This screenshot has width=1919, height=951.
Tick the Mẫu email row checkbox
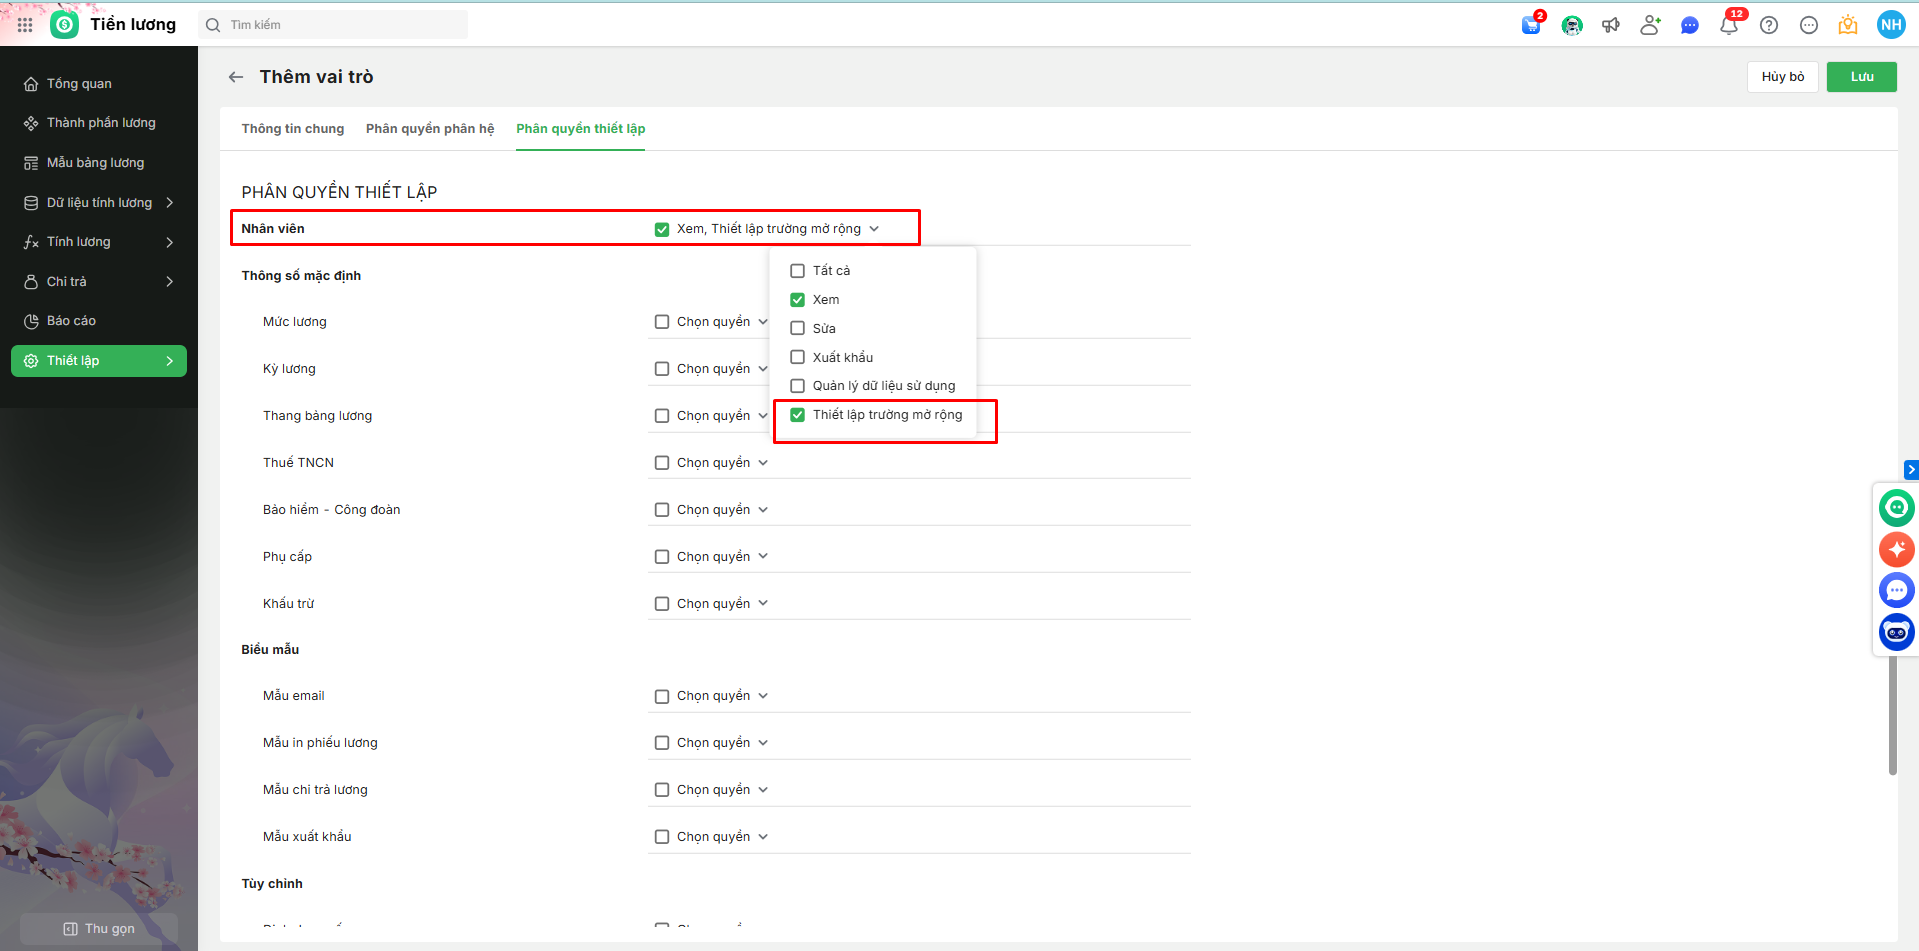(x=662, y=696)
